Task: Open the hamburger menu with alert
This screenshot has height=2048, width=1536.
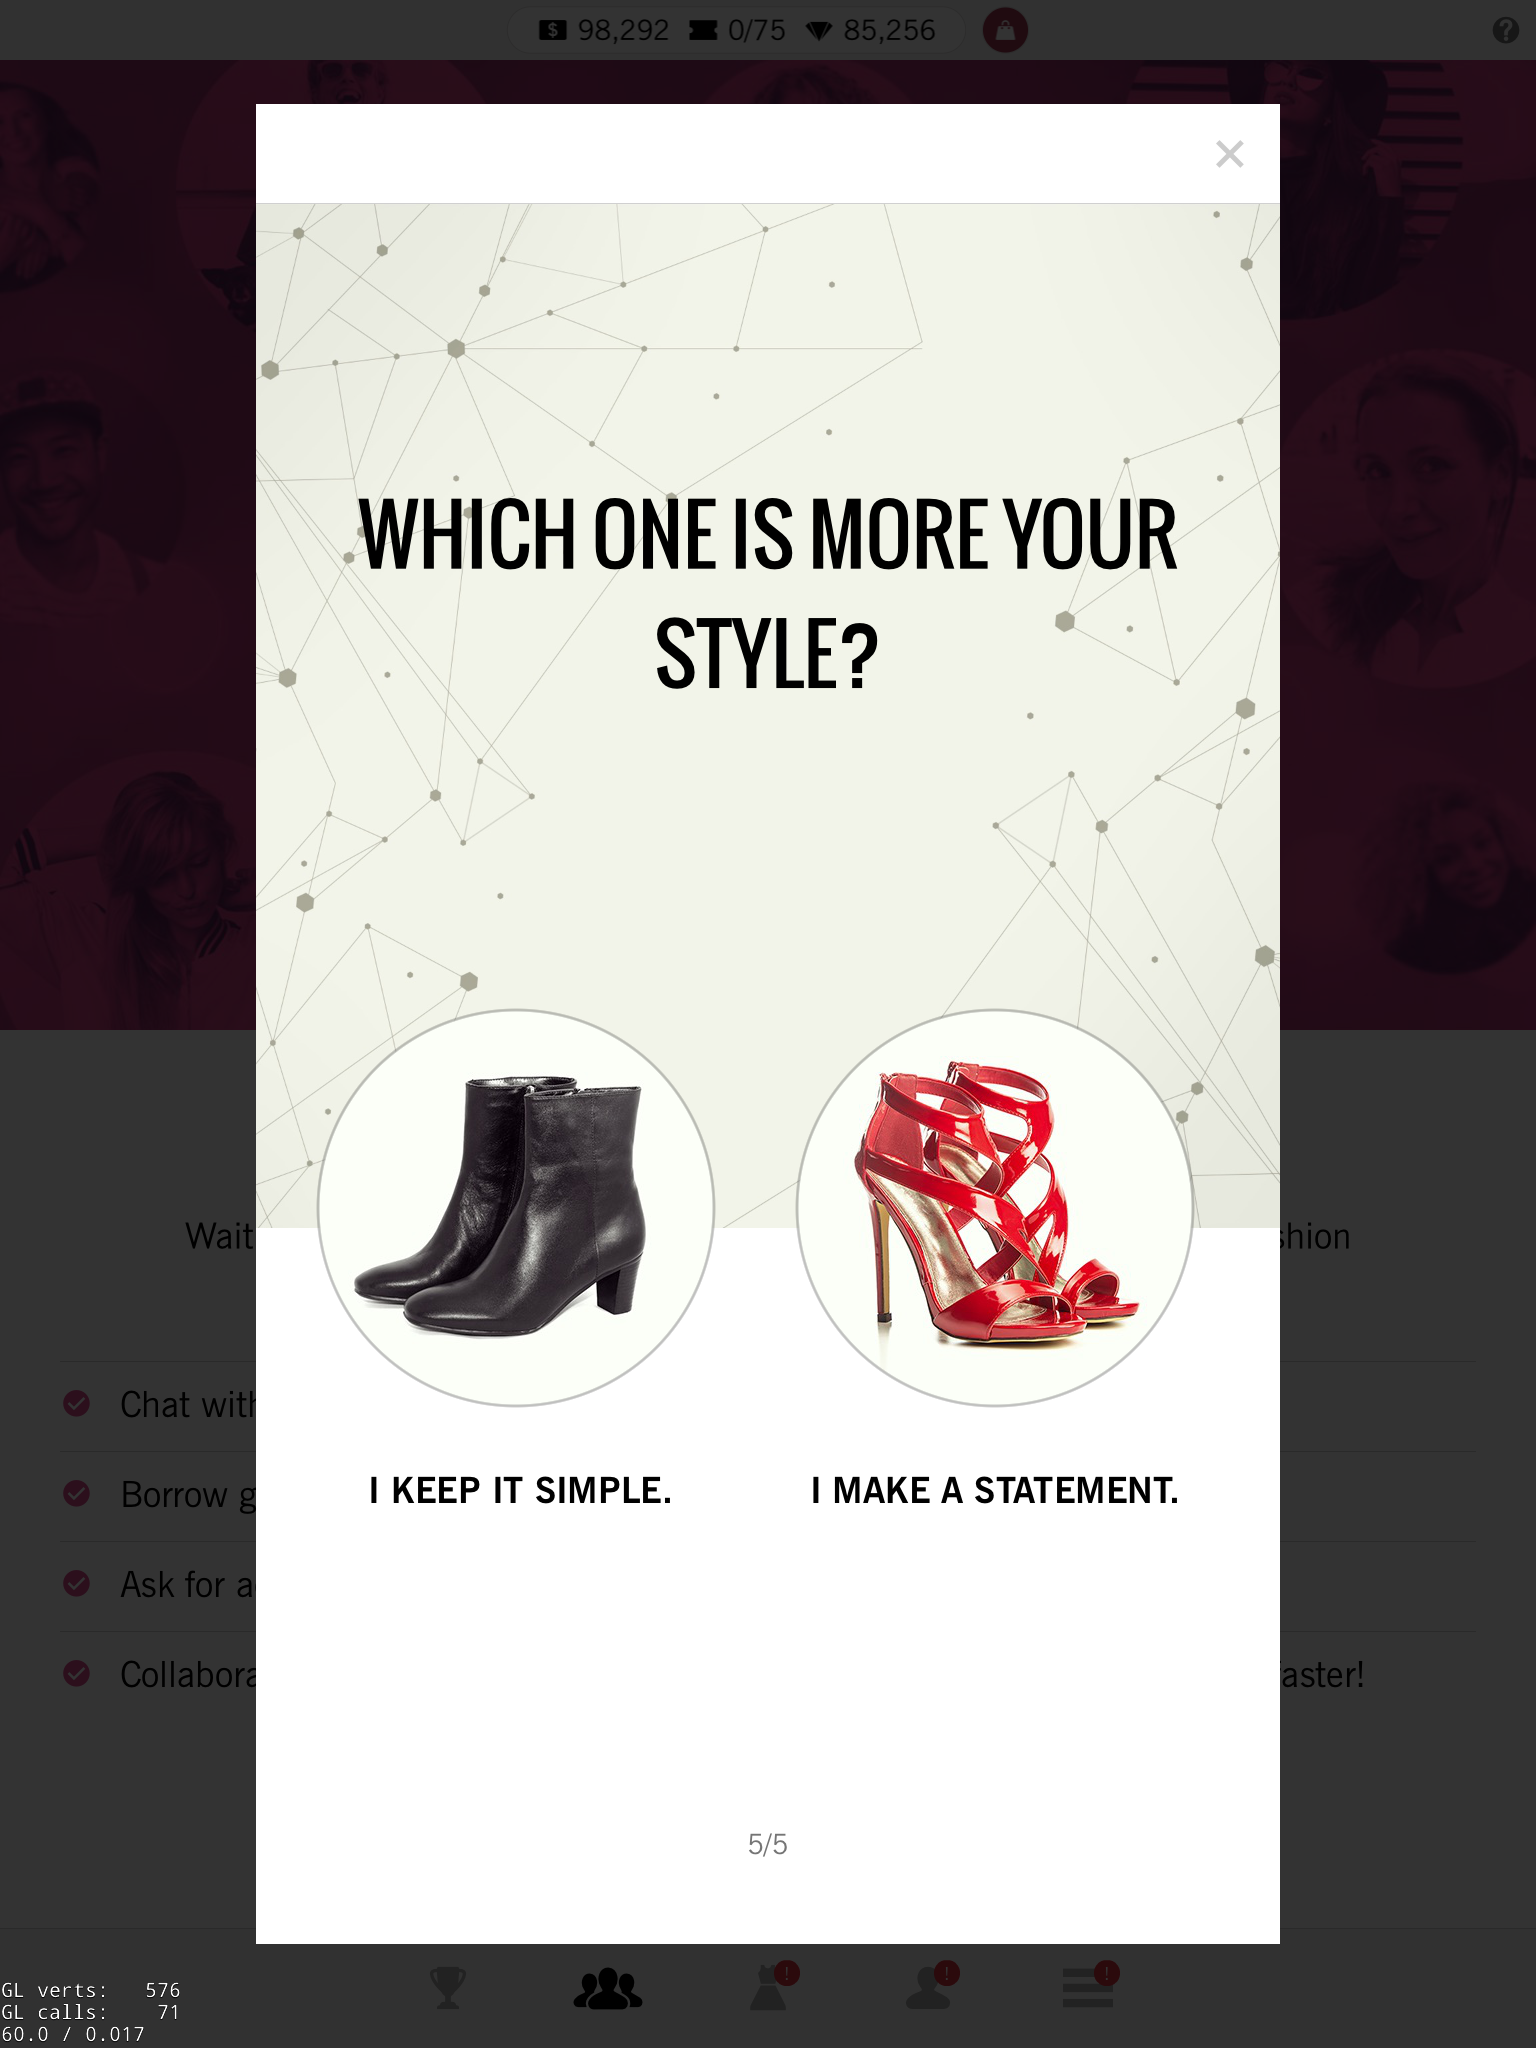Action: (x=1090, y=1986)
